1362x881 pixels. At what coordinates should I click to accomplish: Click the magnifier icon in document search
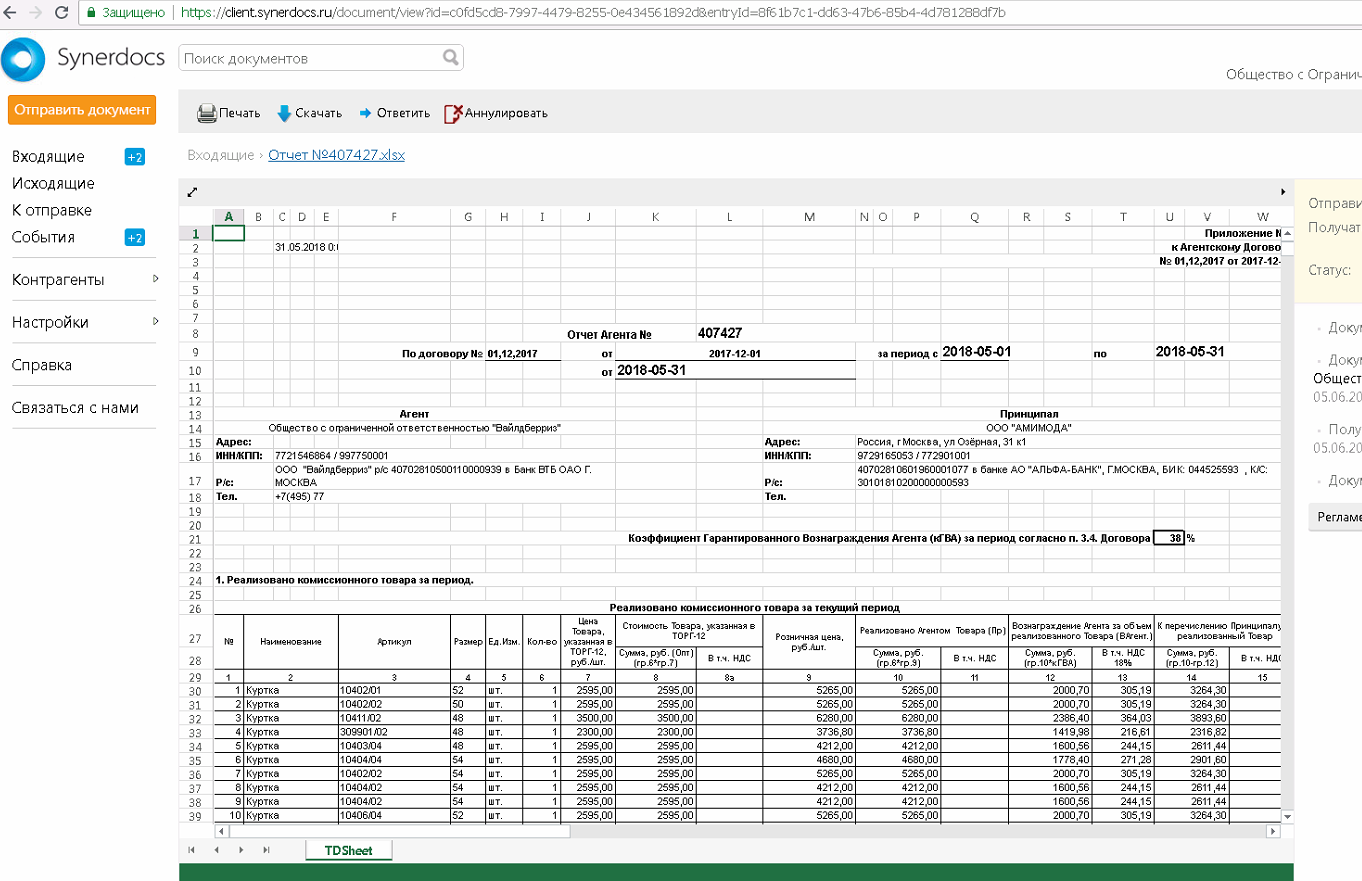tap(451, 58)
